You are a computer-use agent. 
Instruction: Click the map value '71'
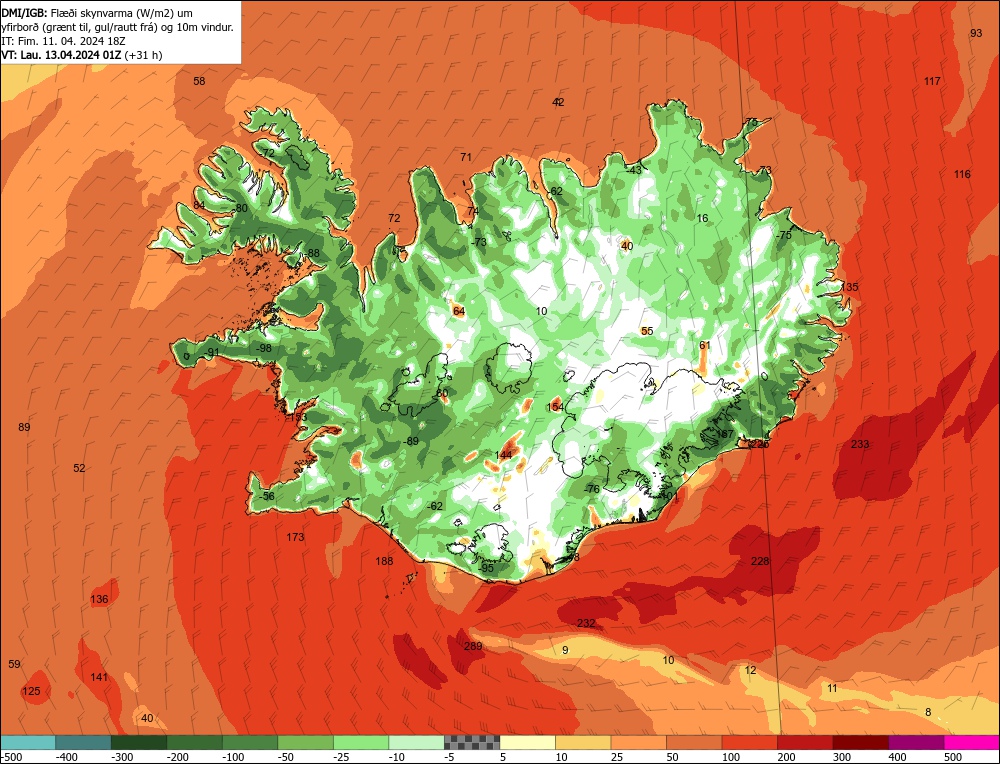tap(466, 157)
